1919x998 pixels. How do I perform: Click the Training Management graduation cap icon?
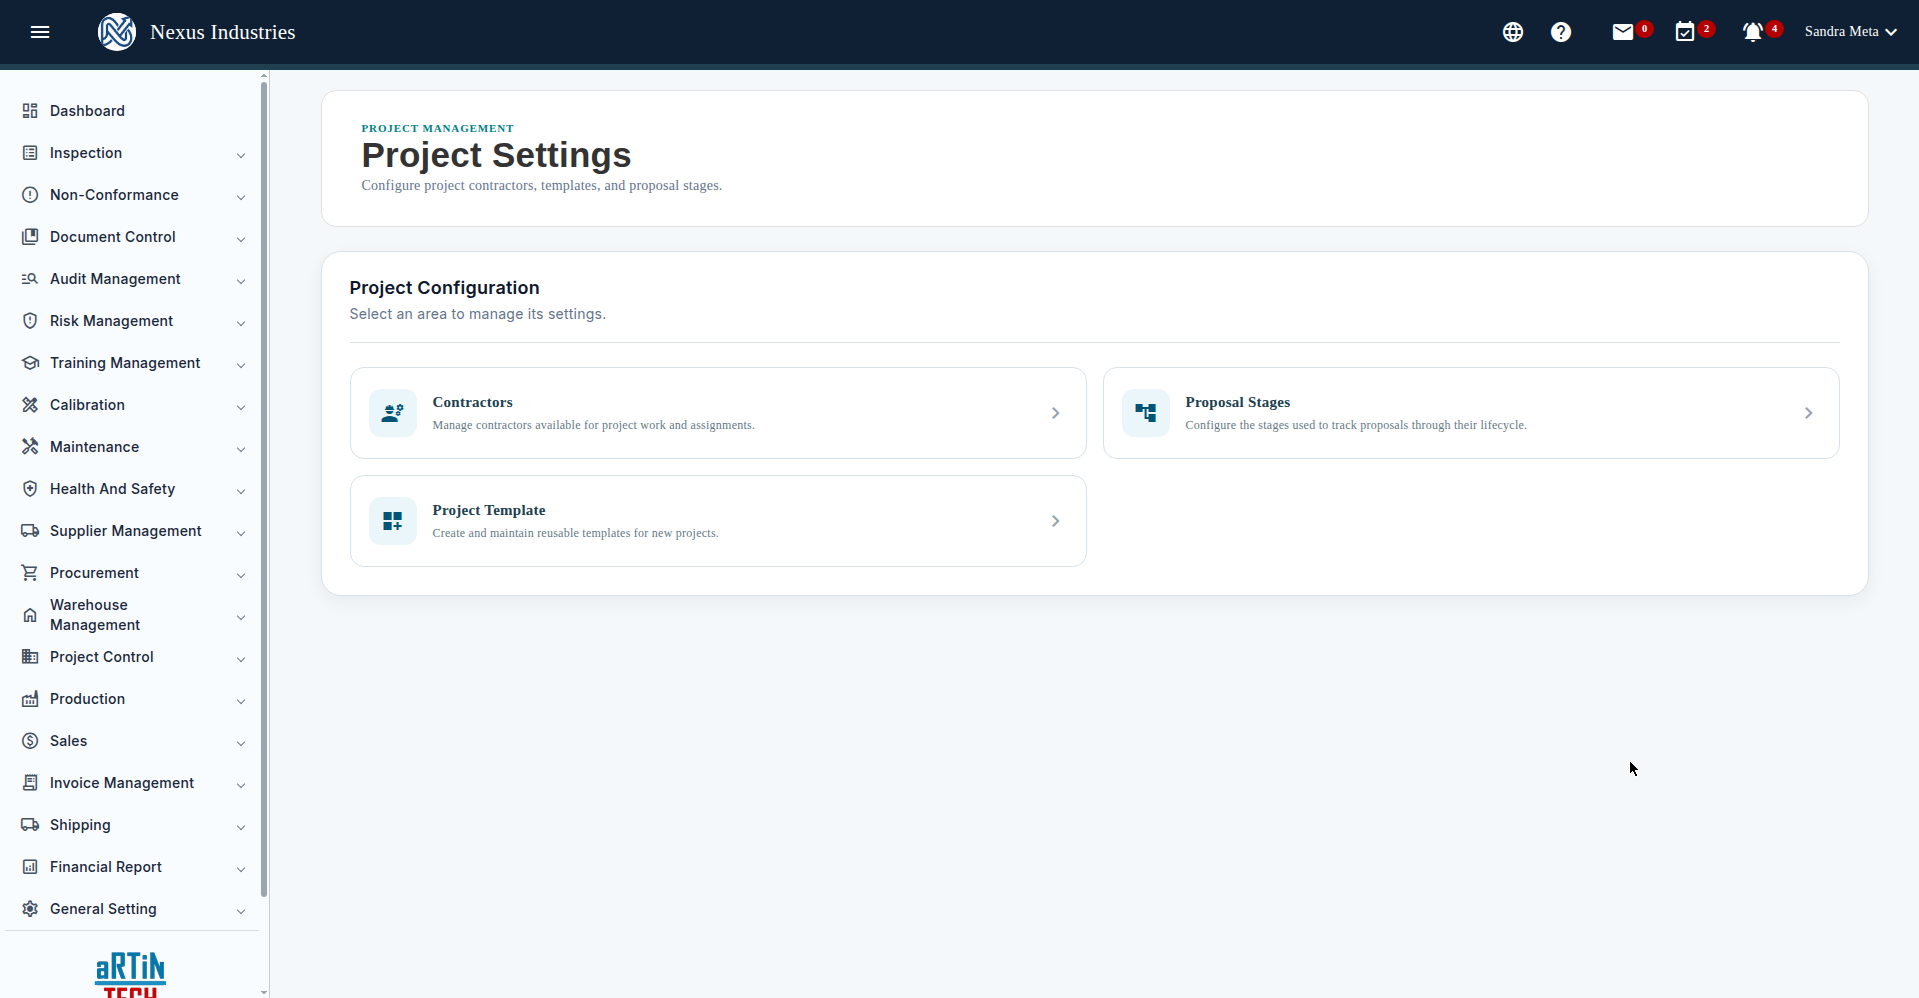pos(30,363)
